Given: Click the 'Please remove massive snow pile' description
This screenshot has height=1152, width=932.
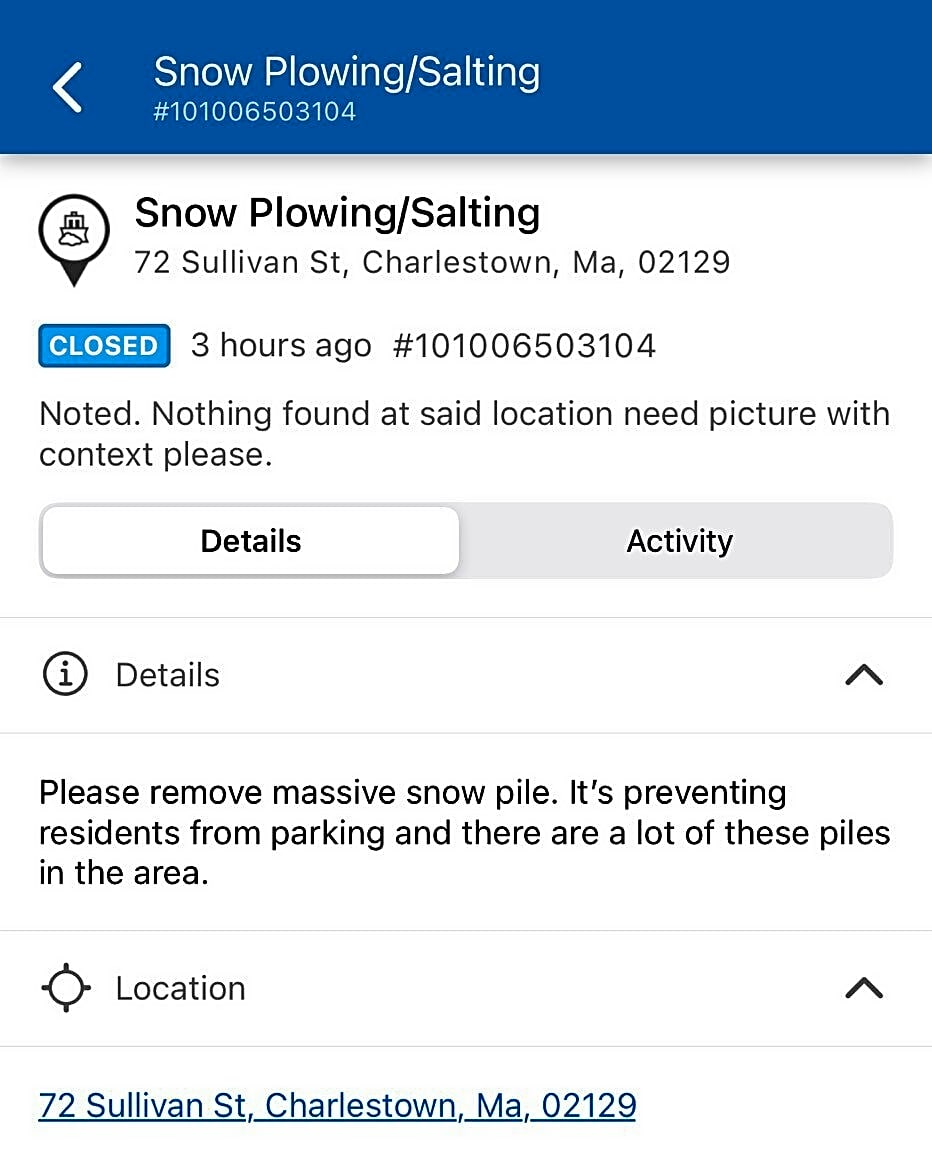Looking at the screenshot, I should click(x=464, y=832).
